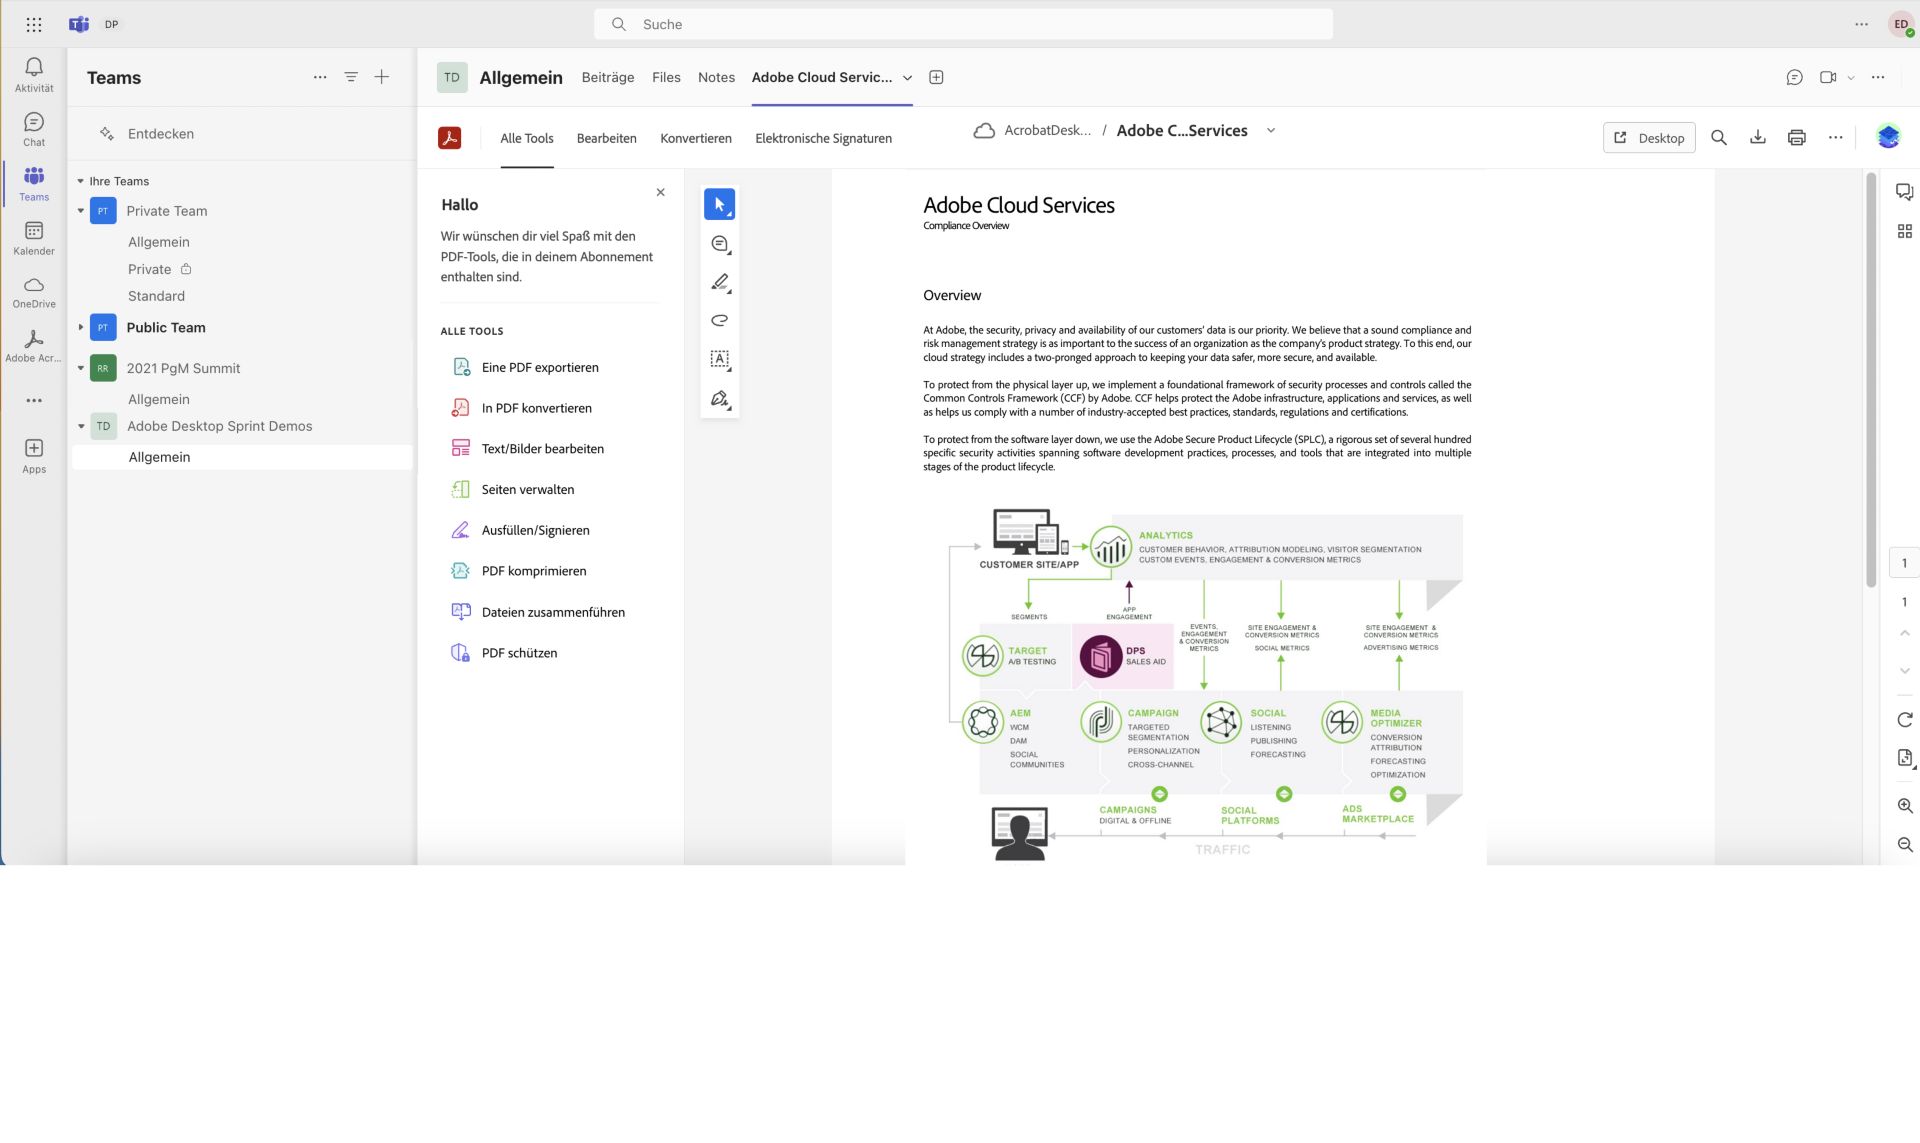1920x1143 pixels.
Task: Click the filter icon in Teams header
Action: (351, 77)
